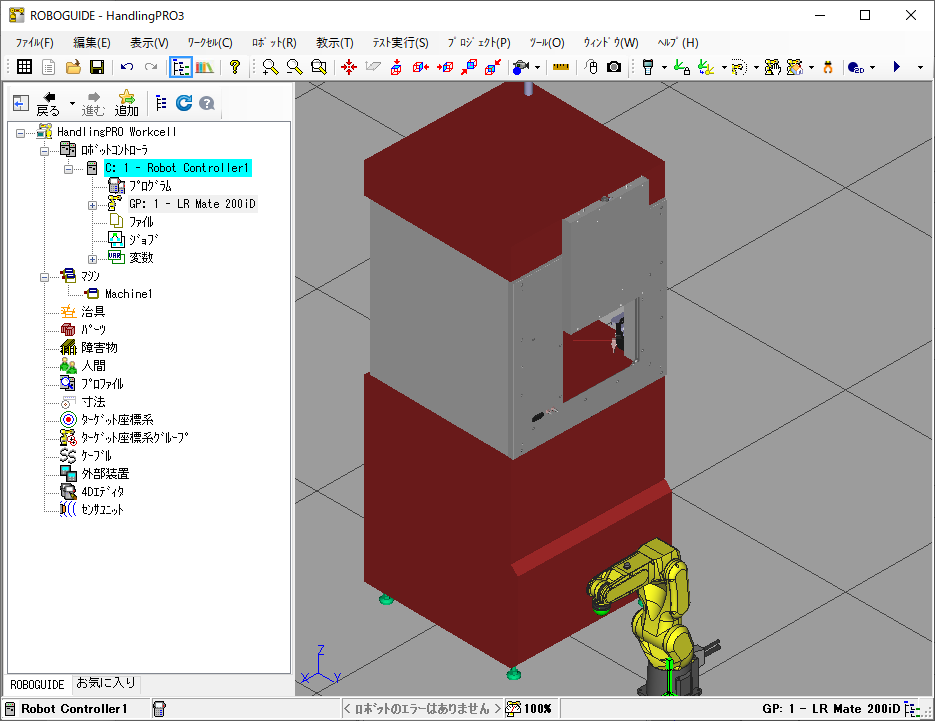Expand the GP: 1 - LR Mate 200iD node
This screenshot has height=721, width=935.
pos(93,204)
